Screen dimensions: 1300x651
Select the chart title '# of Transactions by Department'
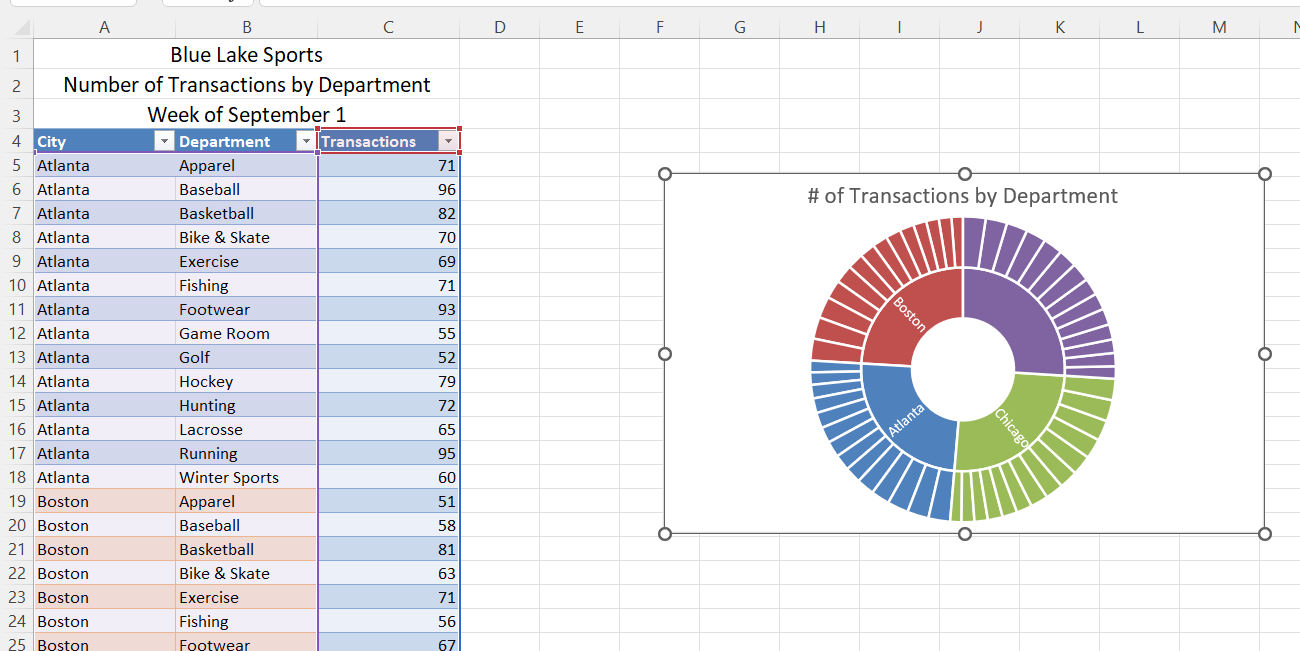point(963,196)
